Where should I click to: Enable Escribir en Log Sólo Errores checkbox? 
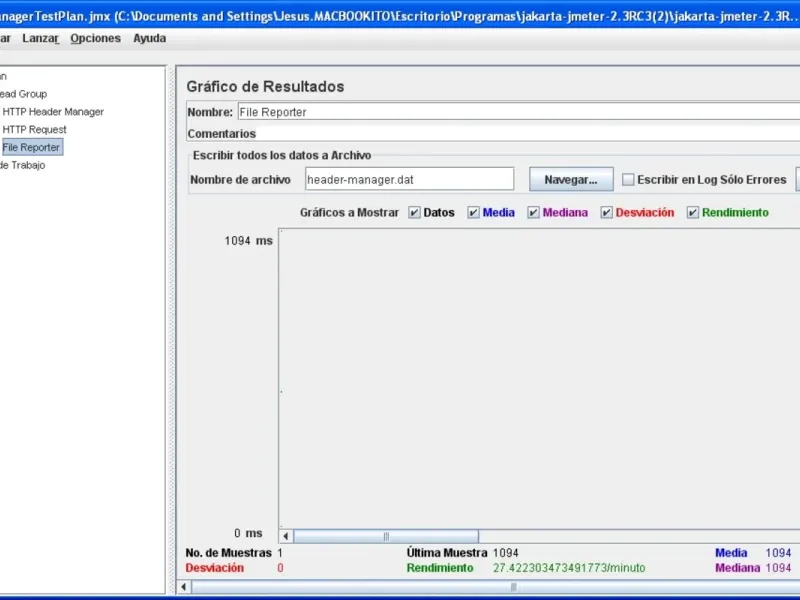click(628, 180)
